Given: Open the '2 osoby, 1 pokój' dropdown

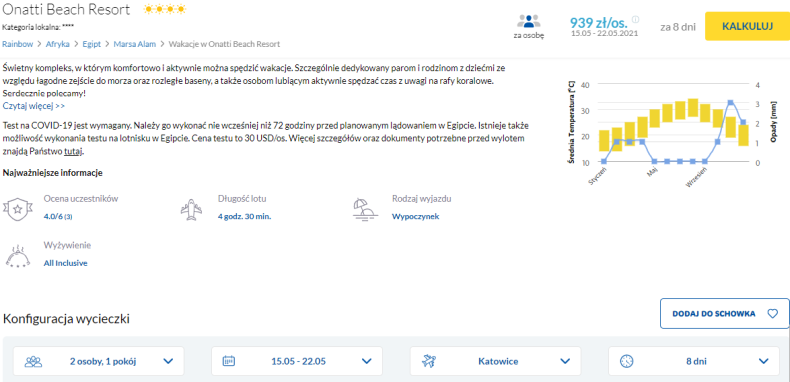Looking at the screenshot, I should pyautogui.click(x=99, y=361).
